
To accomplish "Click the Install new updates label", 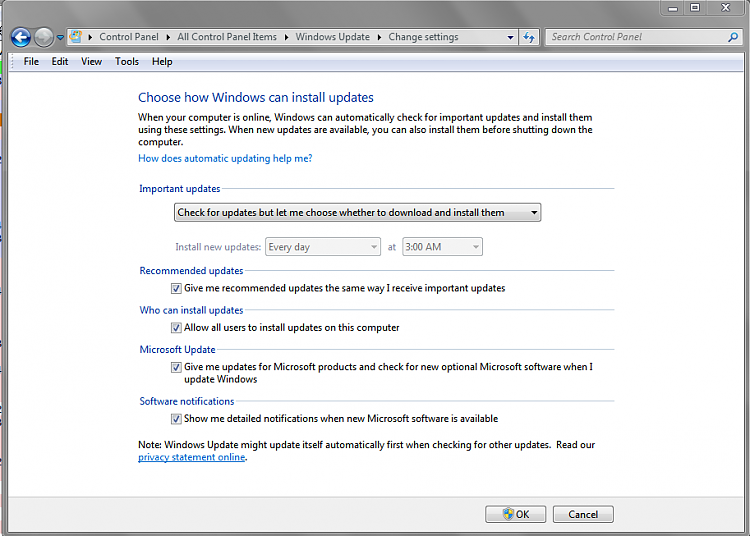I will (218, 247).
